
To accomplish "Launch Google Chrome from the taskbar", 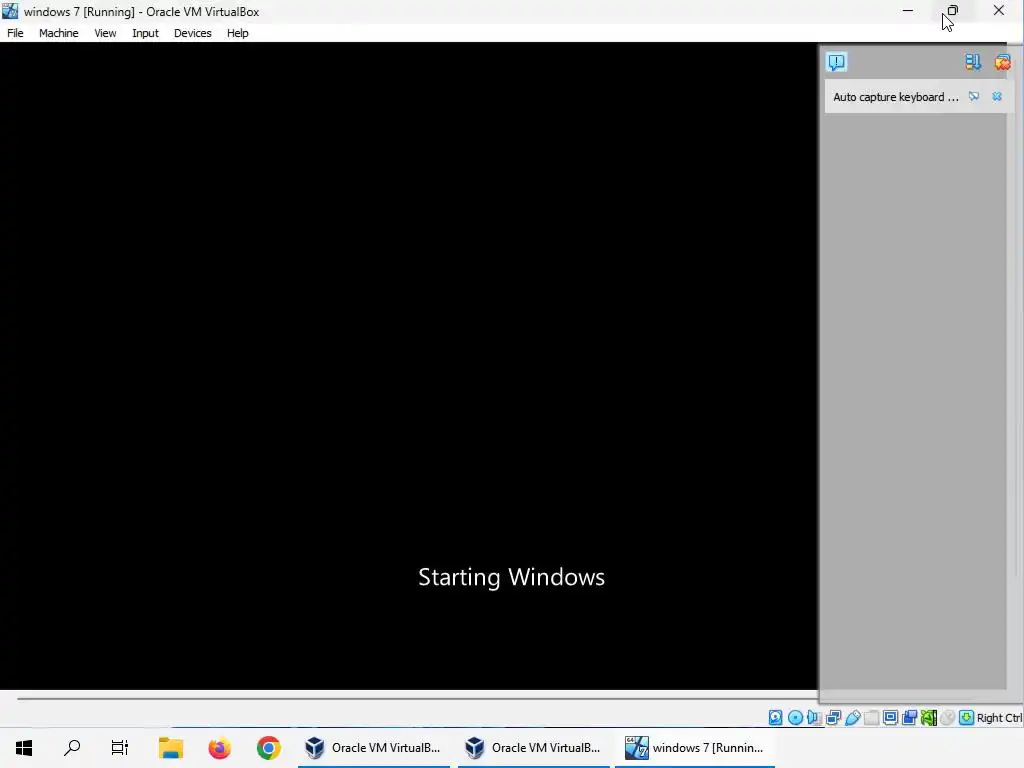I will (268, 748).
